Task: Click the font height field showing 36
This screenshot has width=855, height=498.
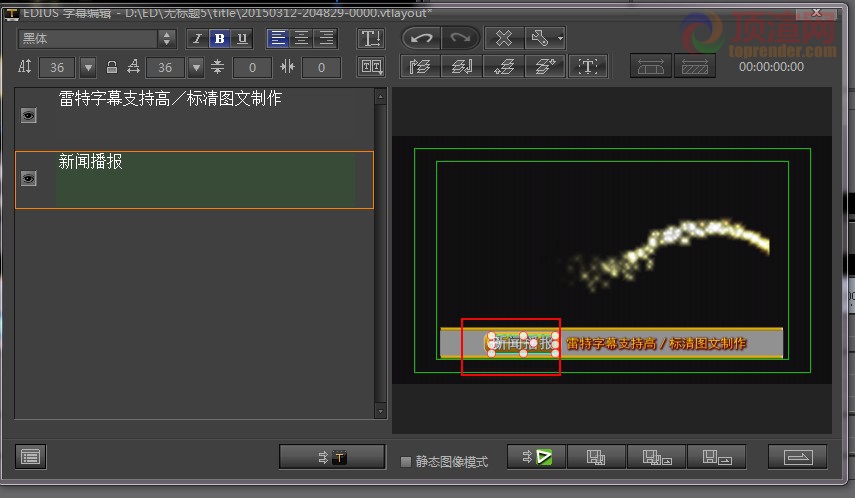Action: pyautogui.click(x=57, y=68)
